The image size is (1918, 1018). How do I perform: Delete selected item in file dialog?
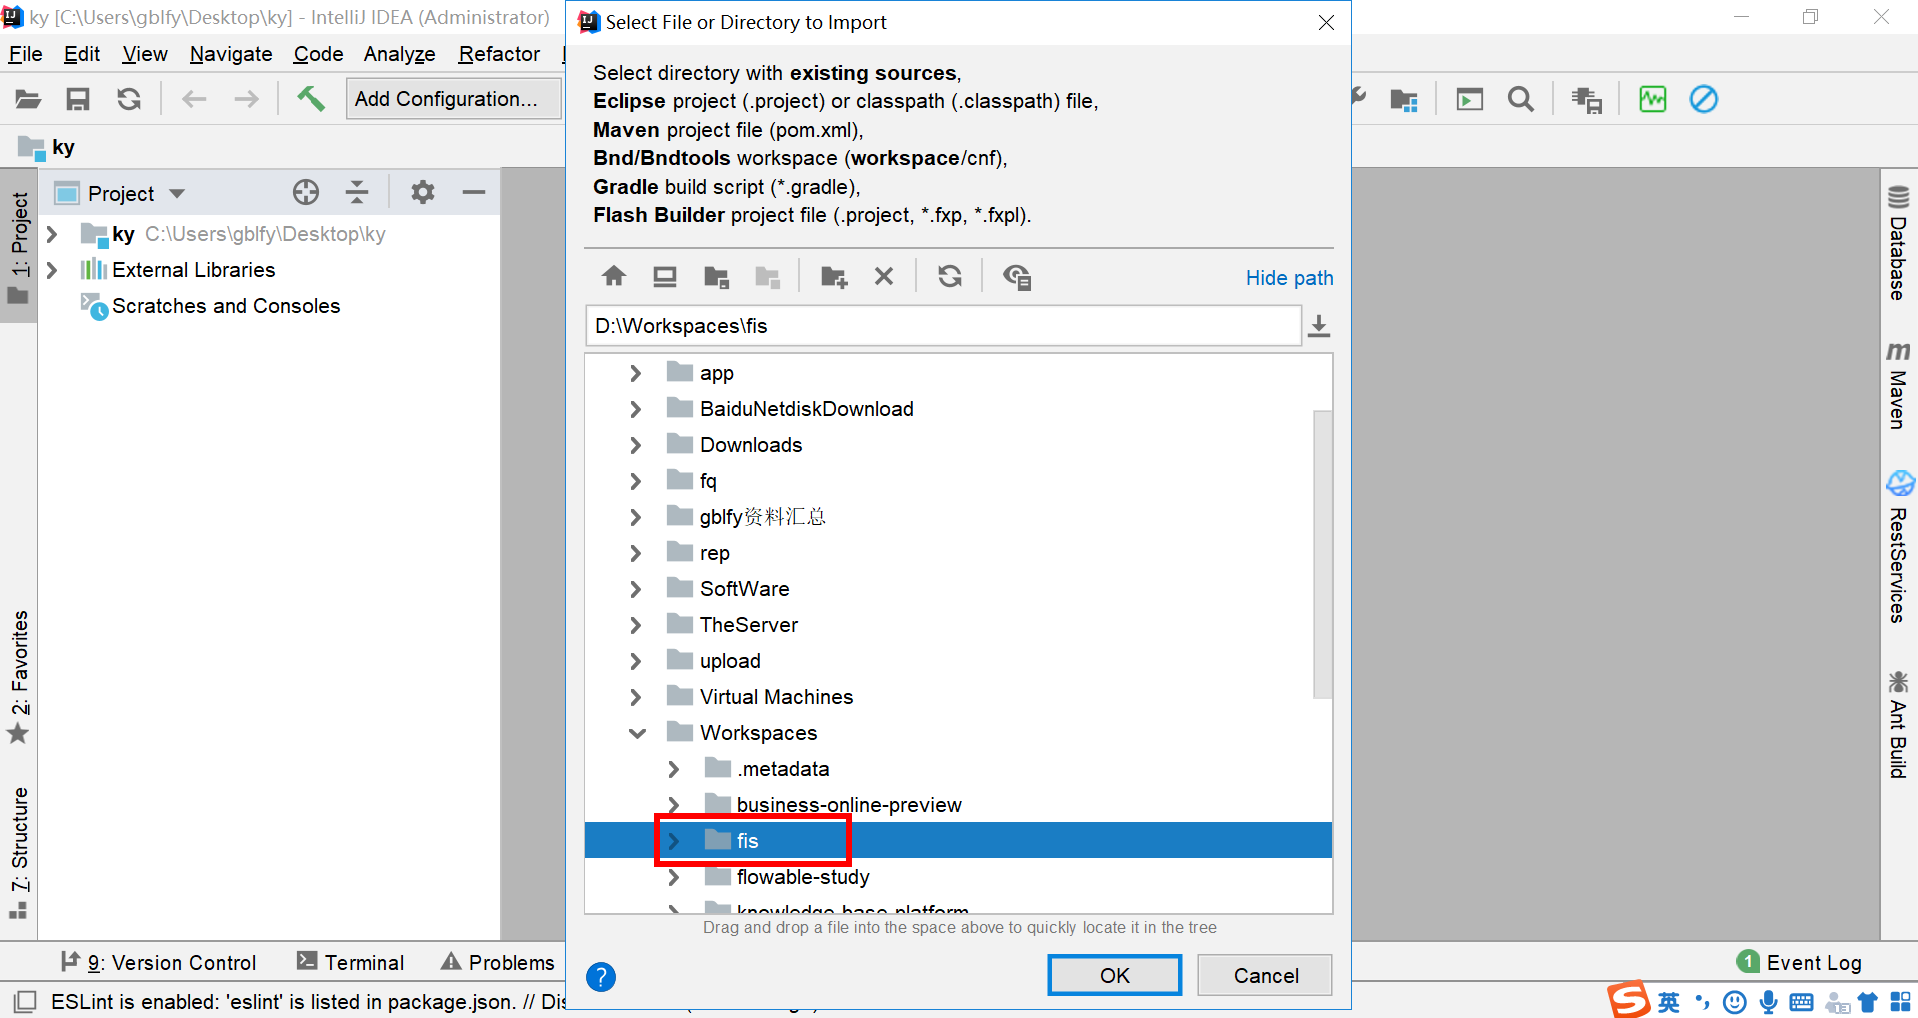pos(884,276)
